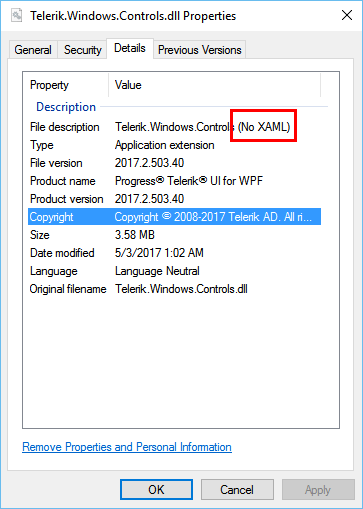This screenshot has width=363, height=509.
Task: Select the File version row
Action: (x=174, y=163)
